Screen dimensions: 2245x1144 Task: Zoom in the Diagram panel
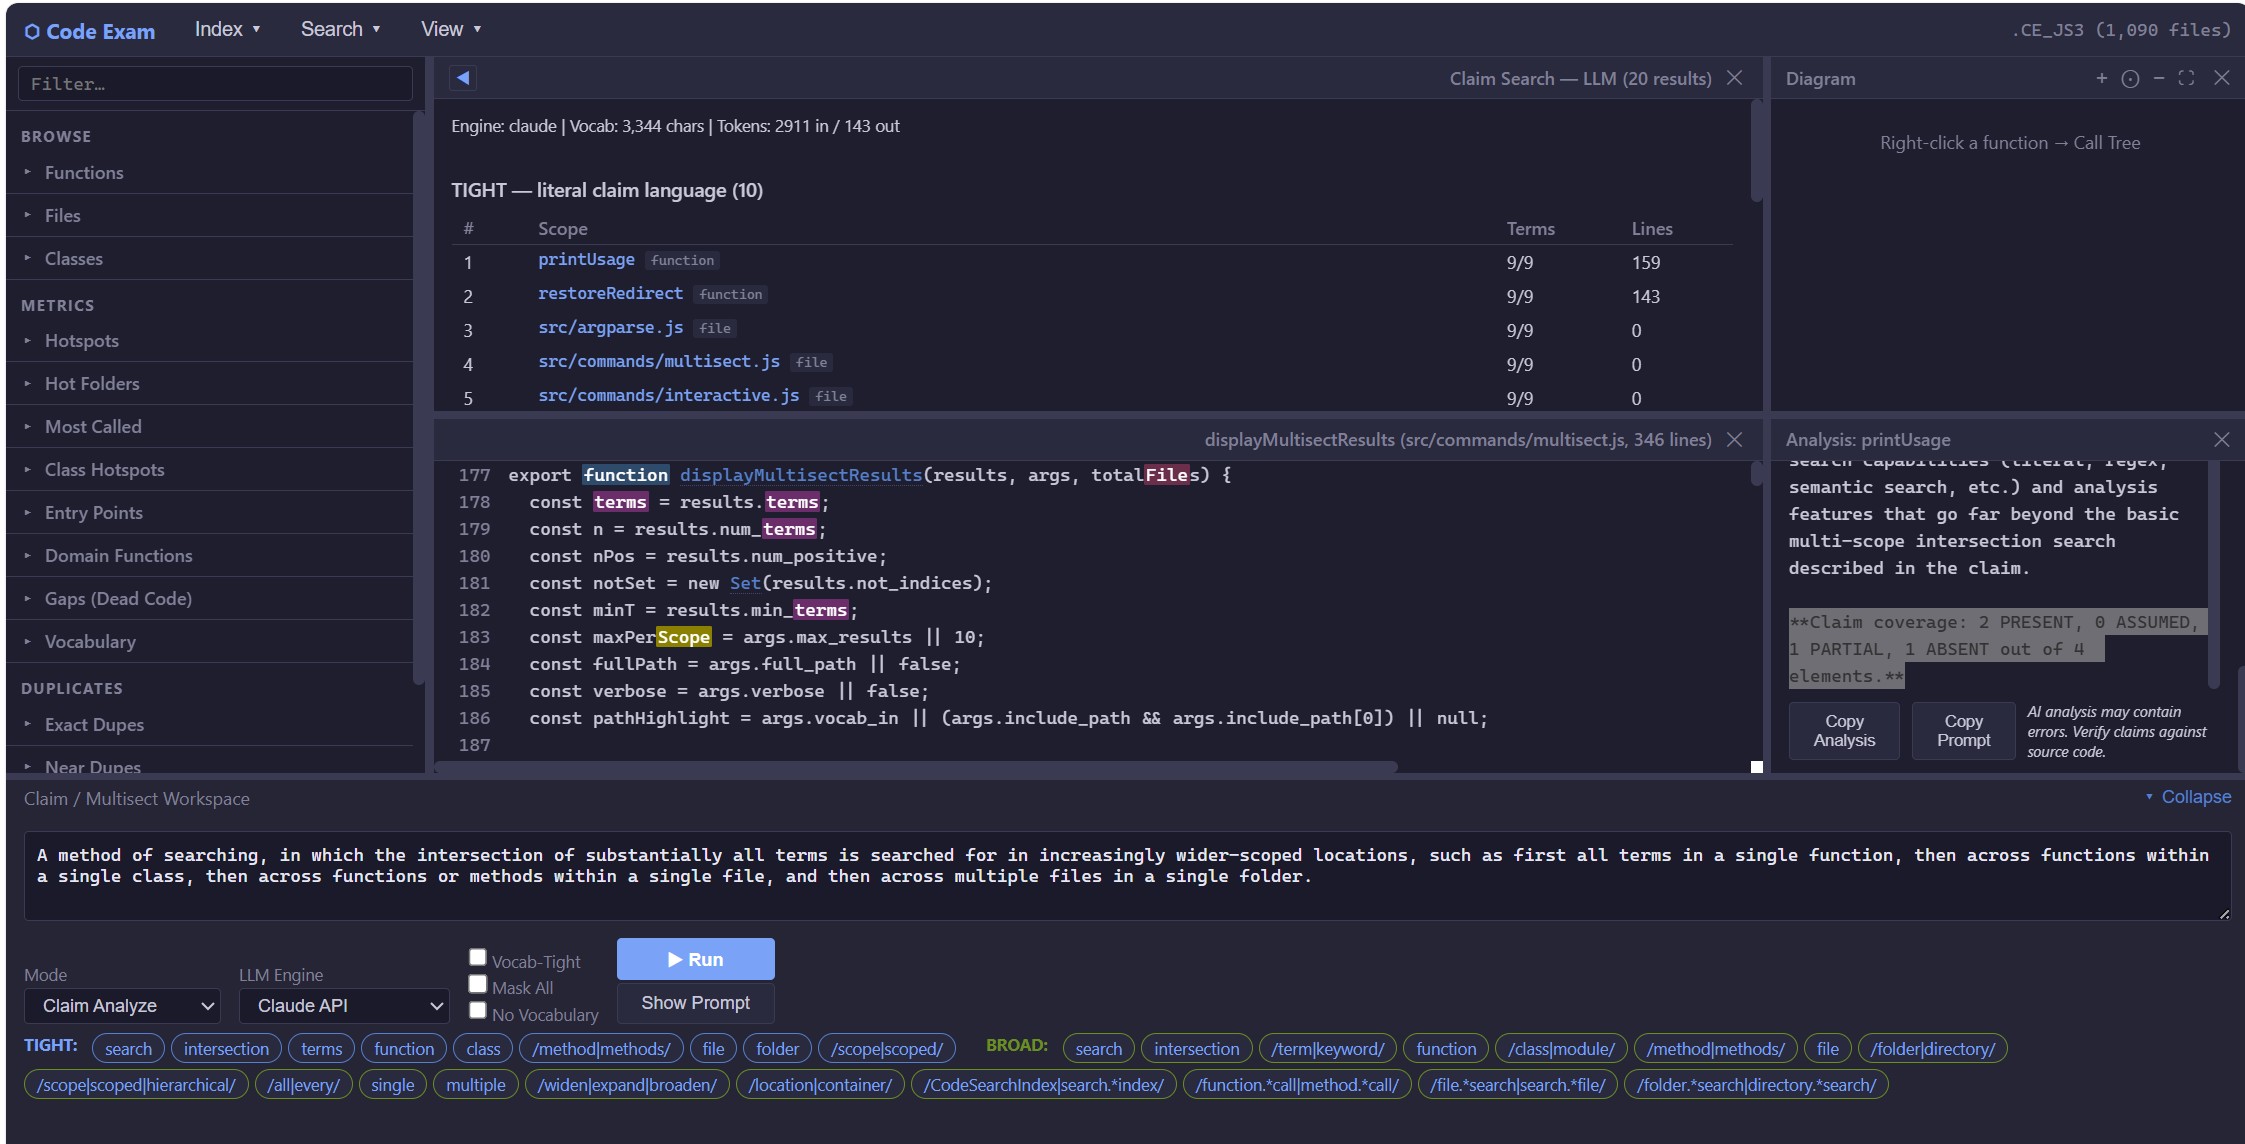click(2101, 78)
